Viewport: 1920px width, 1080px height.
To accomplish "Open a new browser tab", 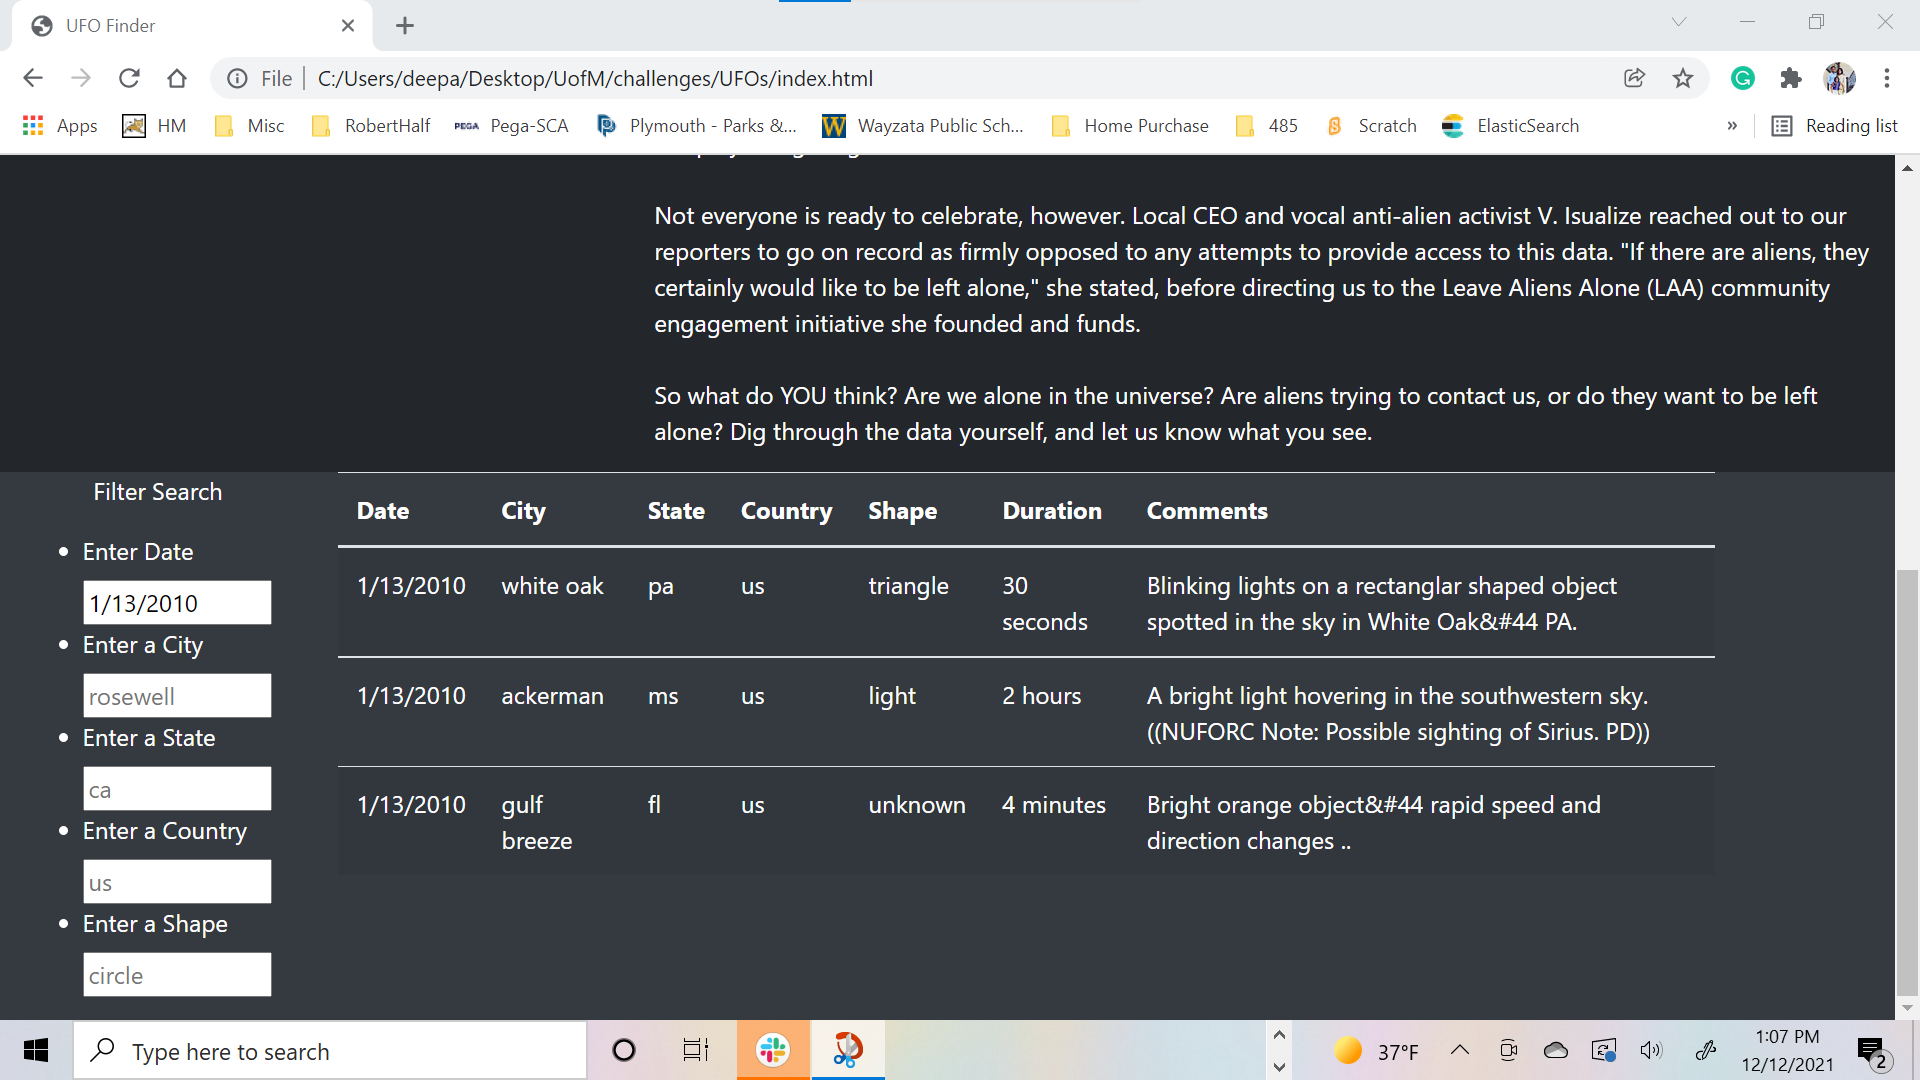I will (404, 26).
